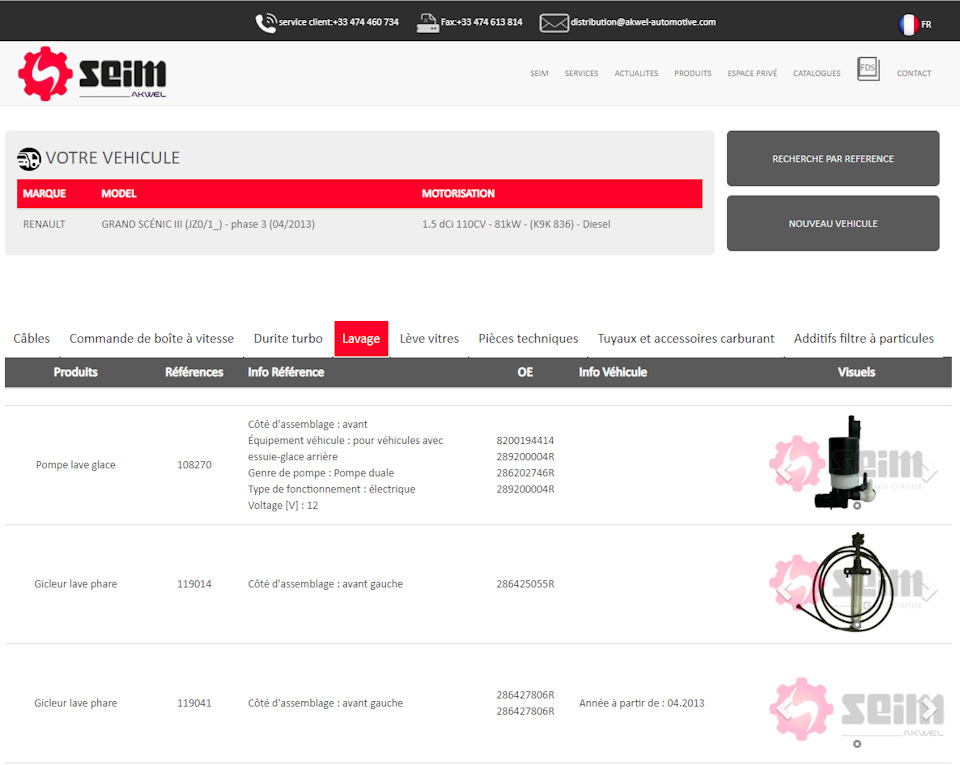The height and width of the screenshot is (765, 960).
Task: Show previous image for reference 119014
Action: click(x=784, y=591)
